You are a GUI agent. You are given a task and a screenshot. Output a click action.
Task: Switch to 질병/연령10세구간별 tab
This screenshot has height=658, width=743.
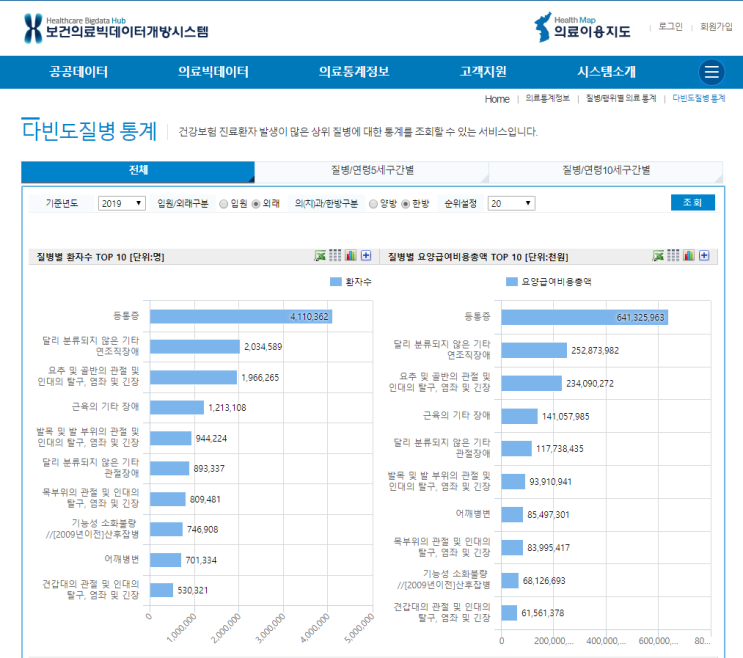(606, 171)
